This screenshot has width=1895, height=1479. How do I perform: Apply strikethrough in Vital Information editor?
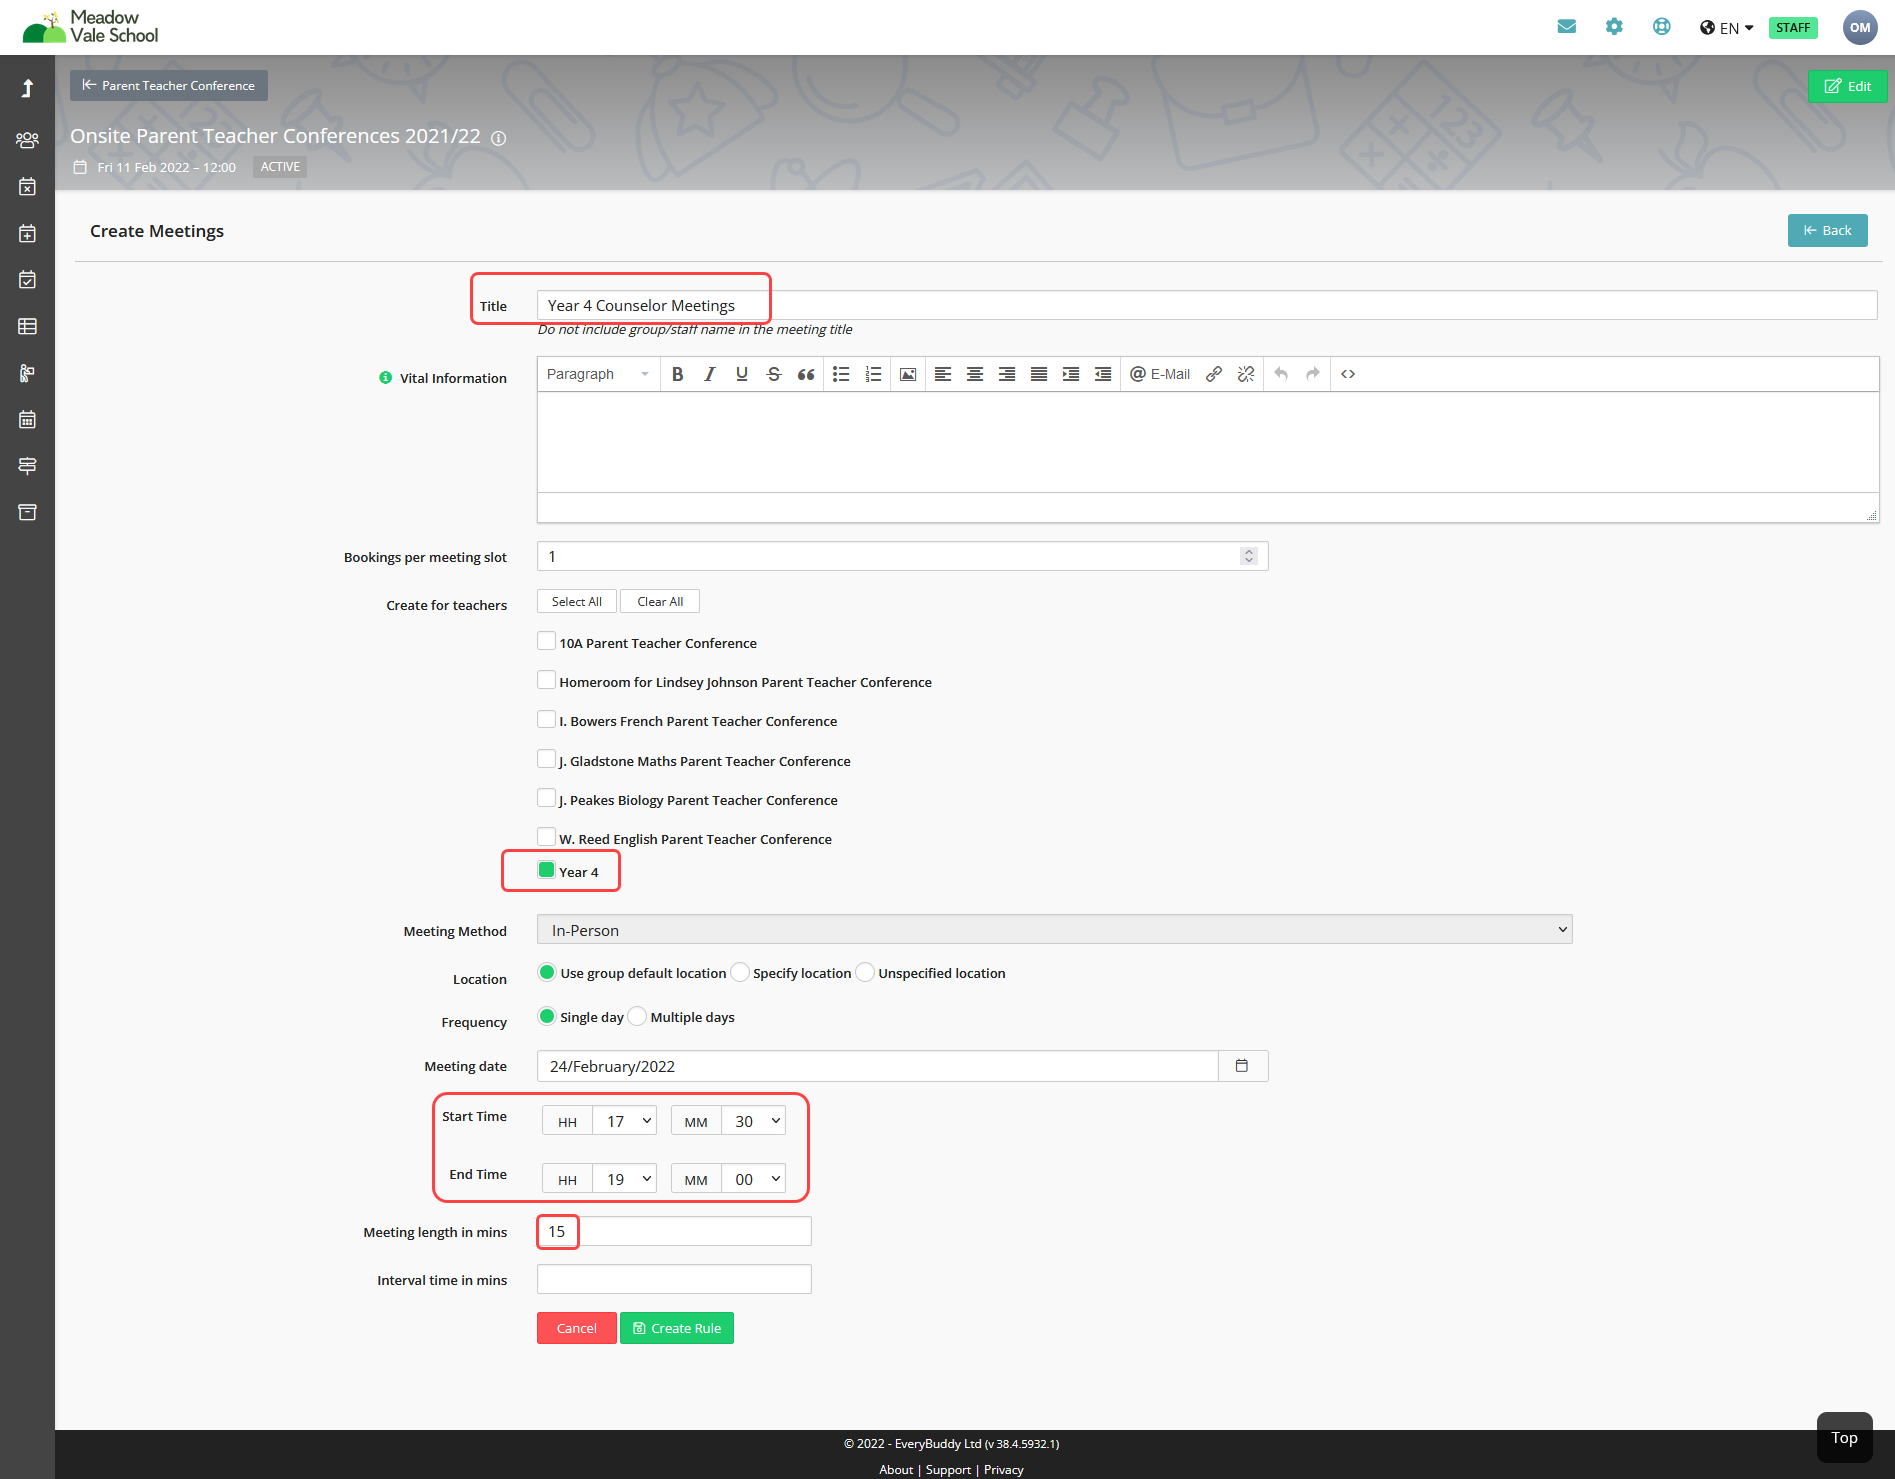[x=773, y=374]
